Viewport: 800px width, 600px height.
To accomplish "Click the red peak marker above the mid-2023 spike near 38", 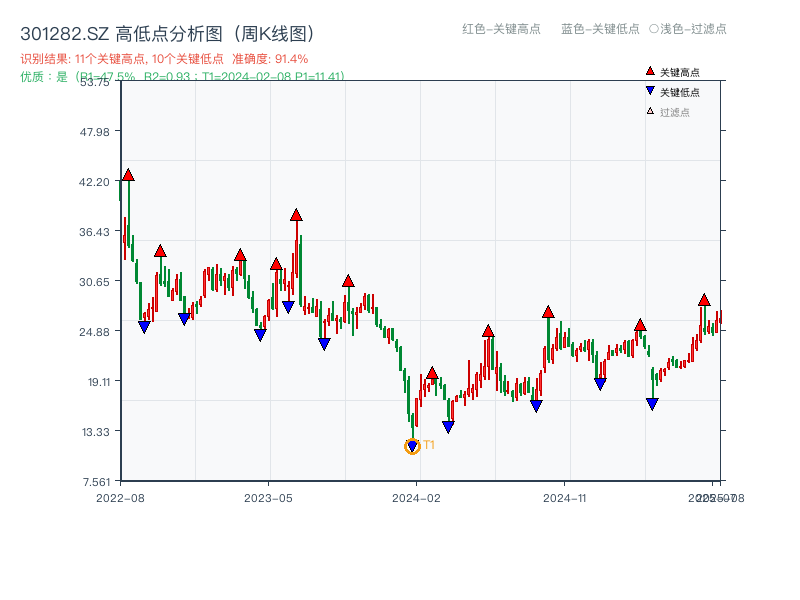I will pos(296,215).
